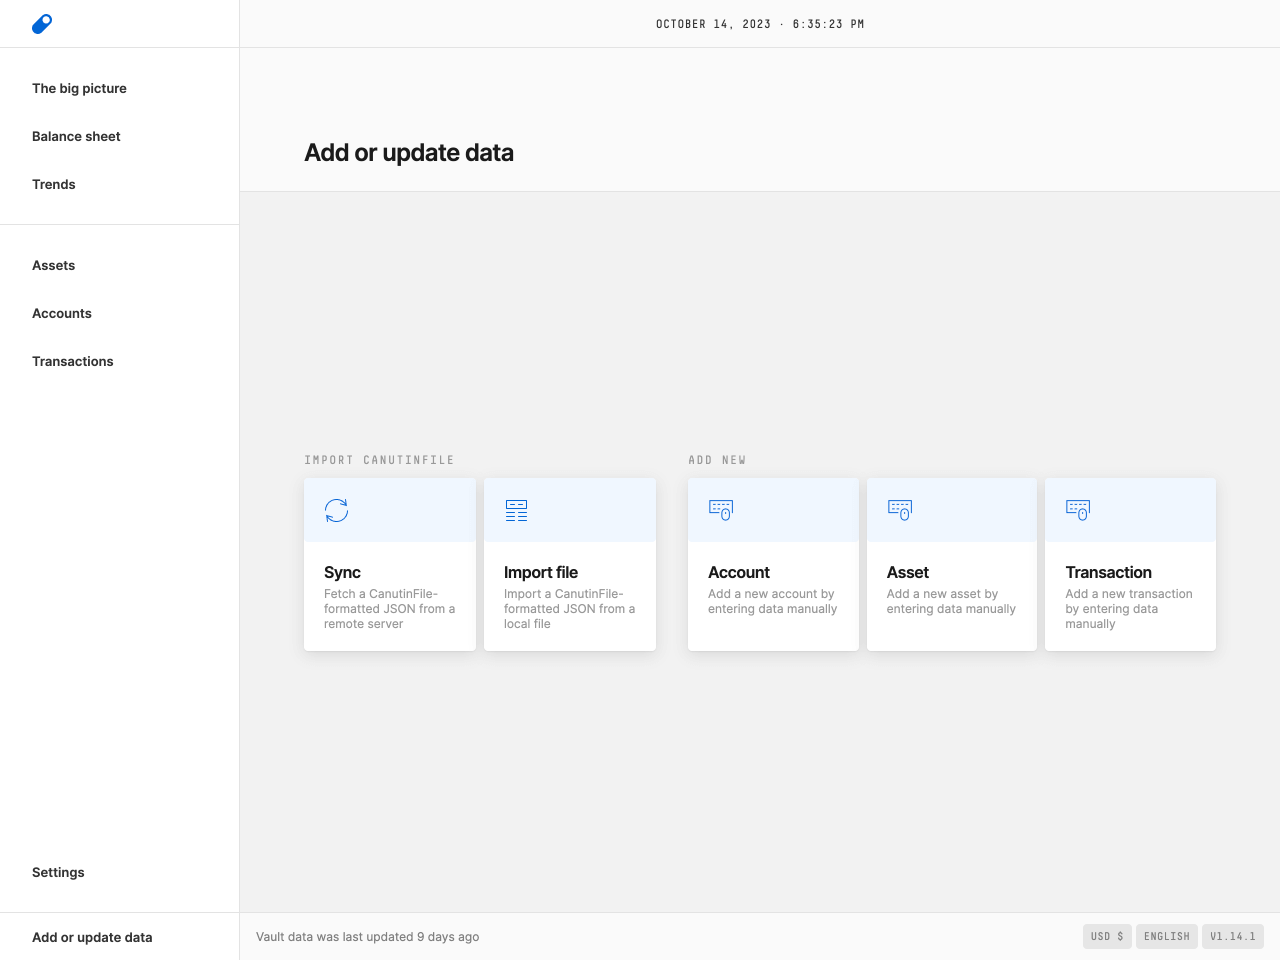Click the ADD NEW section label
Viewport: 1280px width, 960px height.
(x=717, y=460)
